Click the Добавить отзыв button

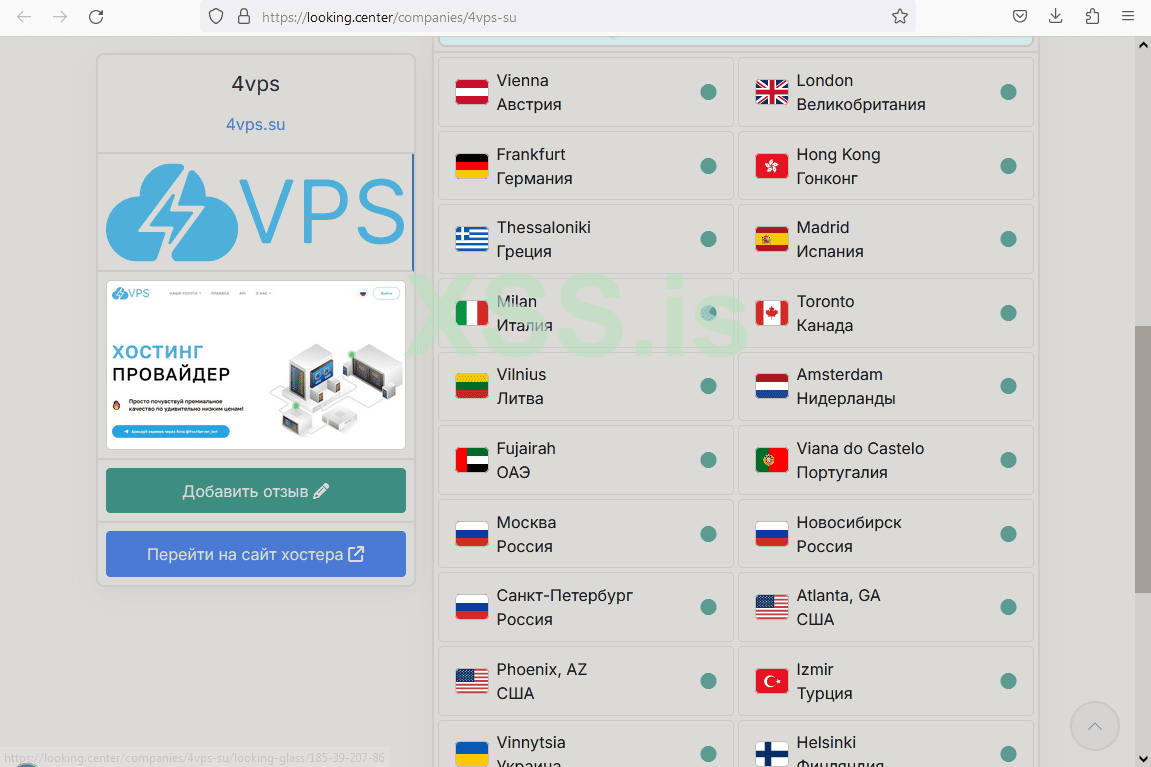pos(255,491)
